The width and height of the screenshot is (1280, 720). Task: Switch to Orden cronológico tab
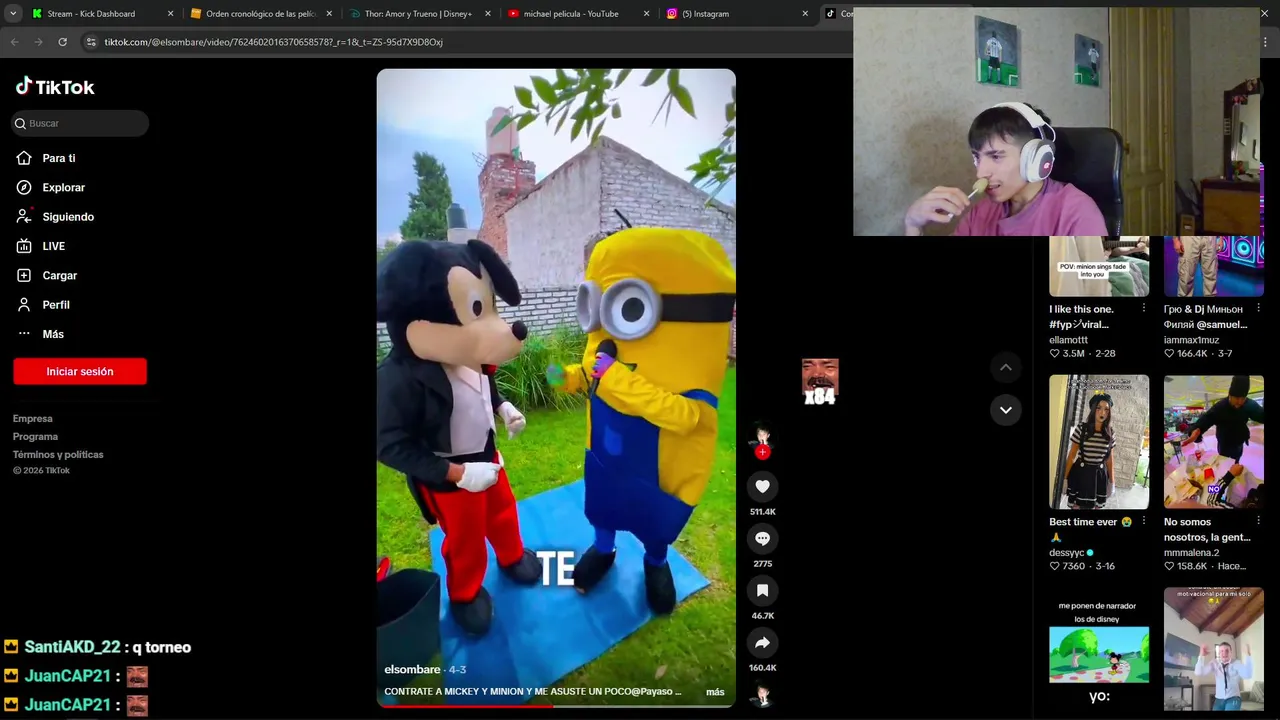(x=261, y=14)
